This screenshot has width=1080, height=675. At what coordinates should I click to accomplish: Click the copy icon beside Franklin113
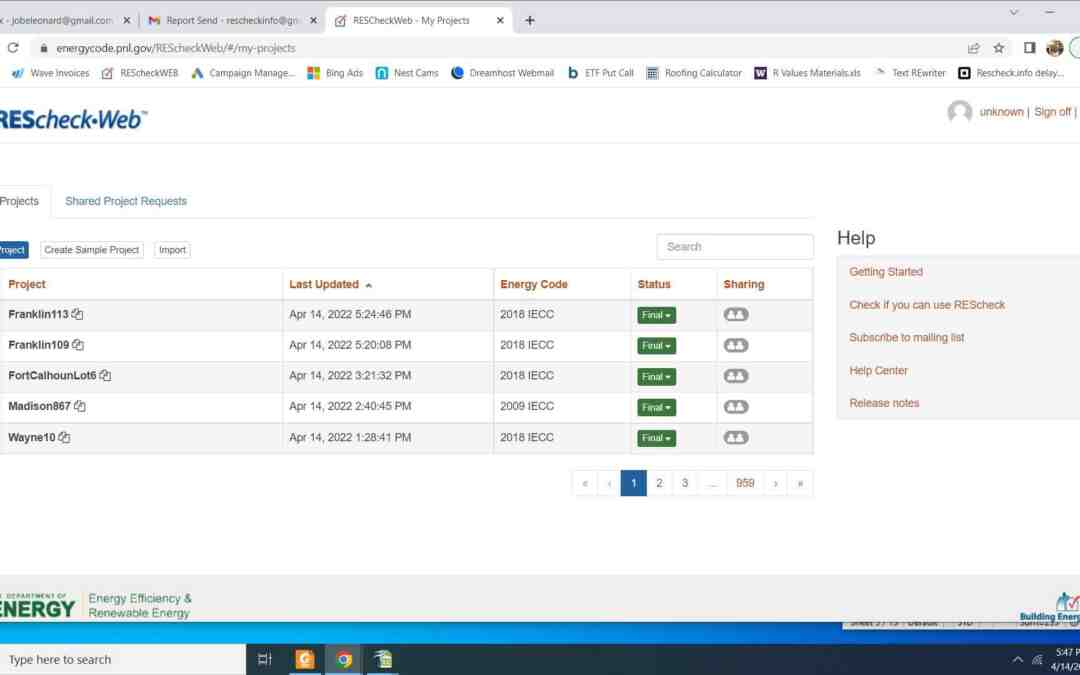[x=78, y=314]
